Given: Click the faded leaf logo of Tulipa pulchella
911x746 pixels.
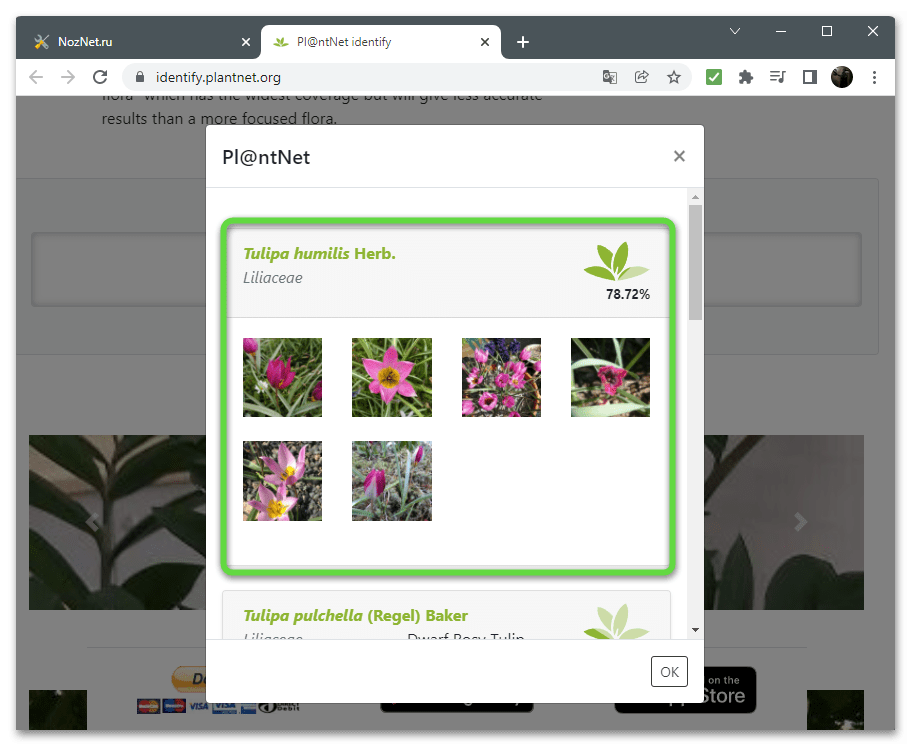Looking at the screenshot, I should (616, 621).
